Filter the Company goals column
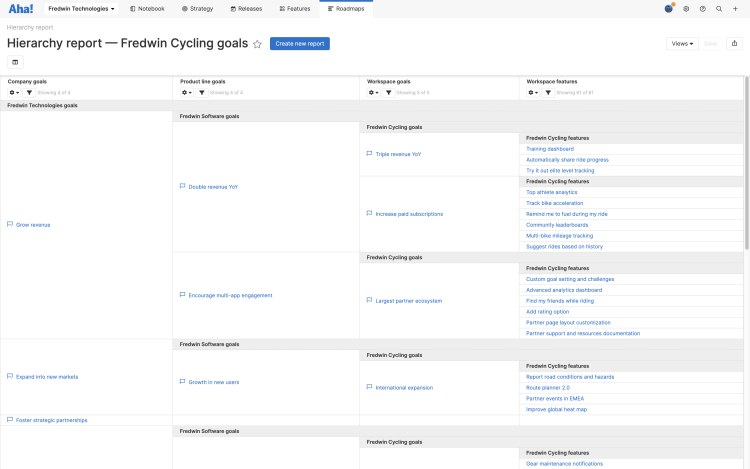750x469 pixels. coord(29,92)
